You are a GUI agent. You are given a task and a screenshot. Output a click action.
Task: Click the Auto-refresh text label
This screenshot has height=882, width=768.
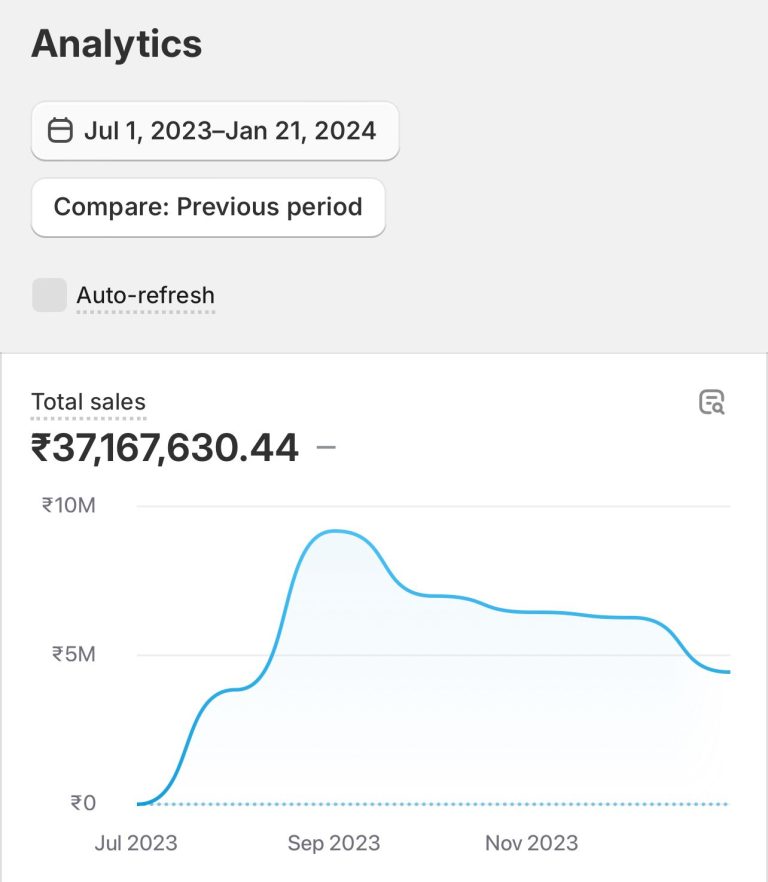[145, 295]
